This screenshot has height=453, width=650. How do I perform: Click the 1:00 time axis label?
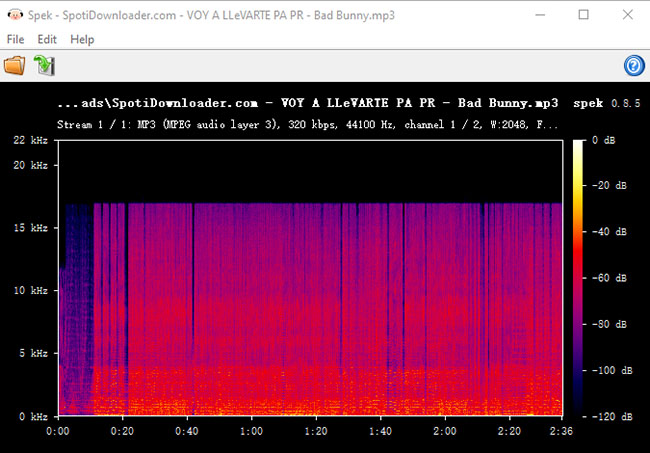(252, 431)
